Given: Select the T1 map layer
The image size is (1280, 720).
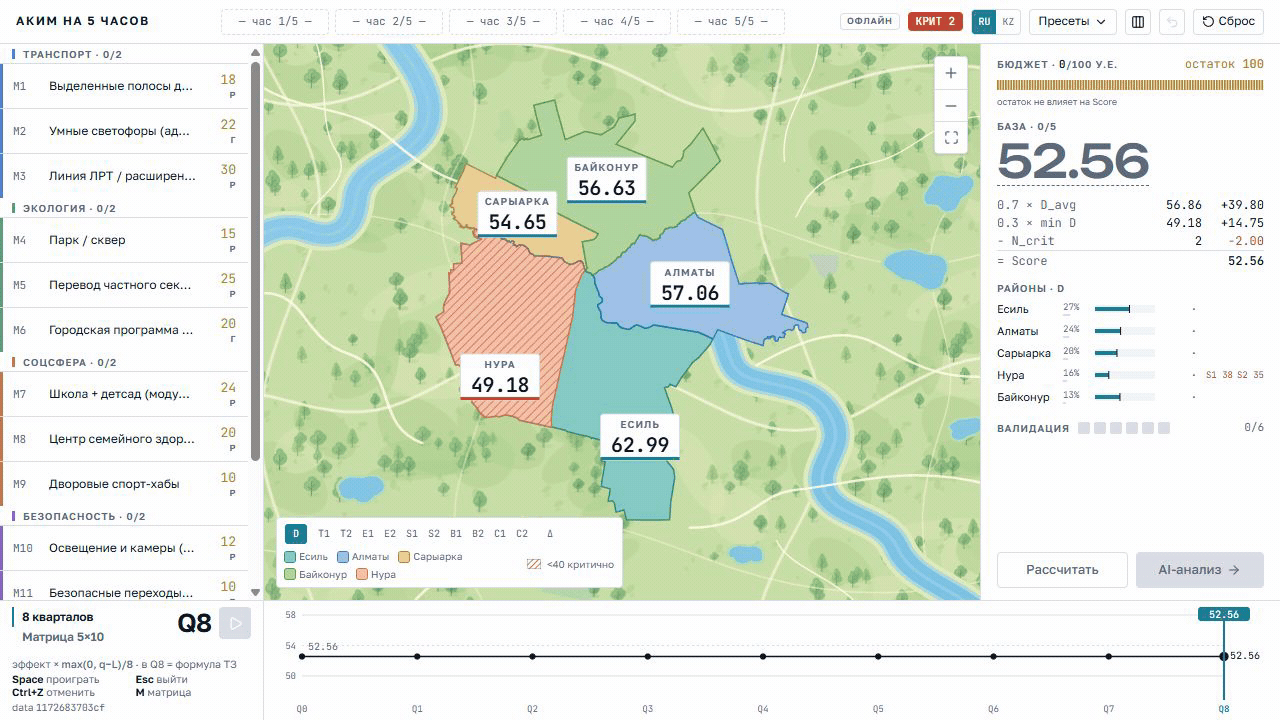Looking at the screenshot, I should (324, 534).
